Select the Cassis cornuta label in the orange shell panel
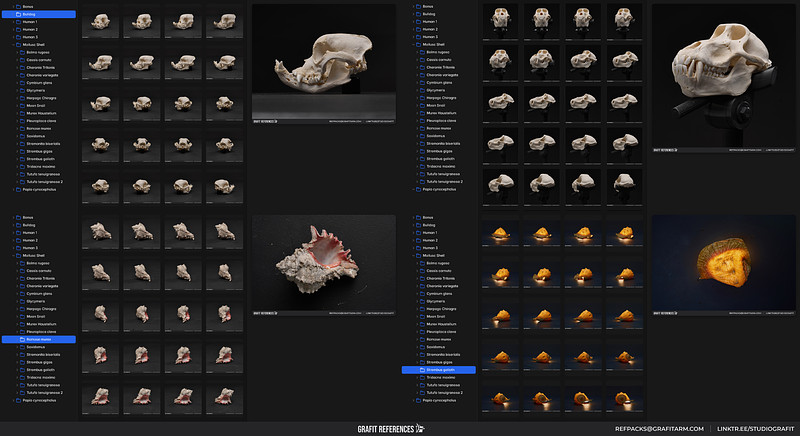The image size is (800, 436). click(439, 271)
